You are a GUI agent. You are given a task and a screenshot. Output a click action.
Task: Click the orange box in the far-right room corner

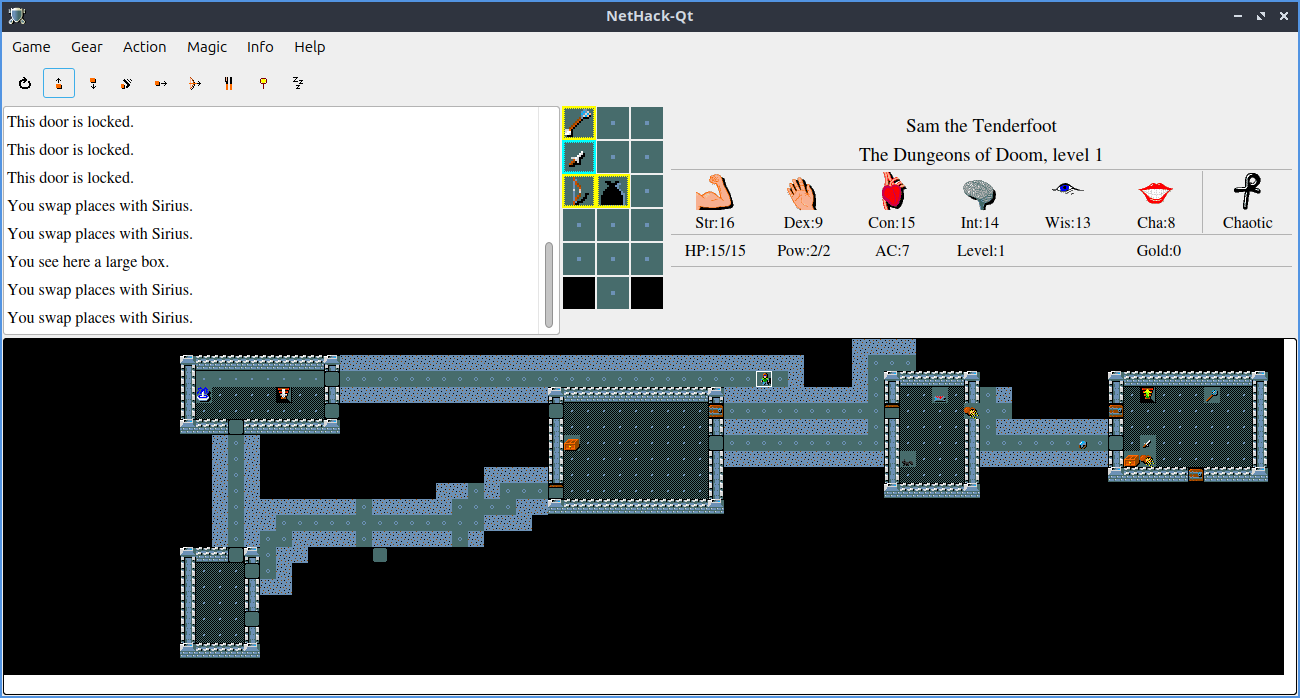click(1132, 460)
